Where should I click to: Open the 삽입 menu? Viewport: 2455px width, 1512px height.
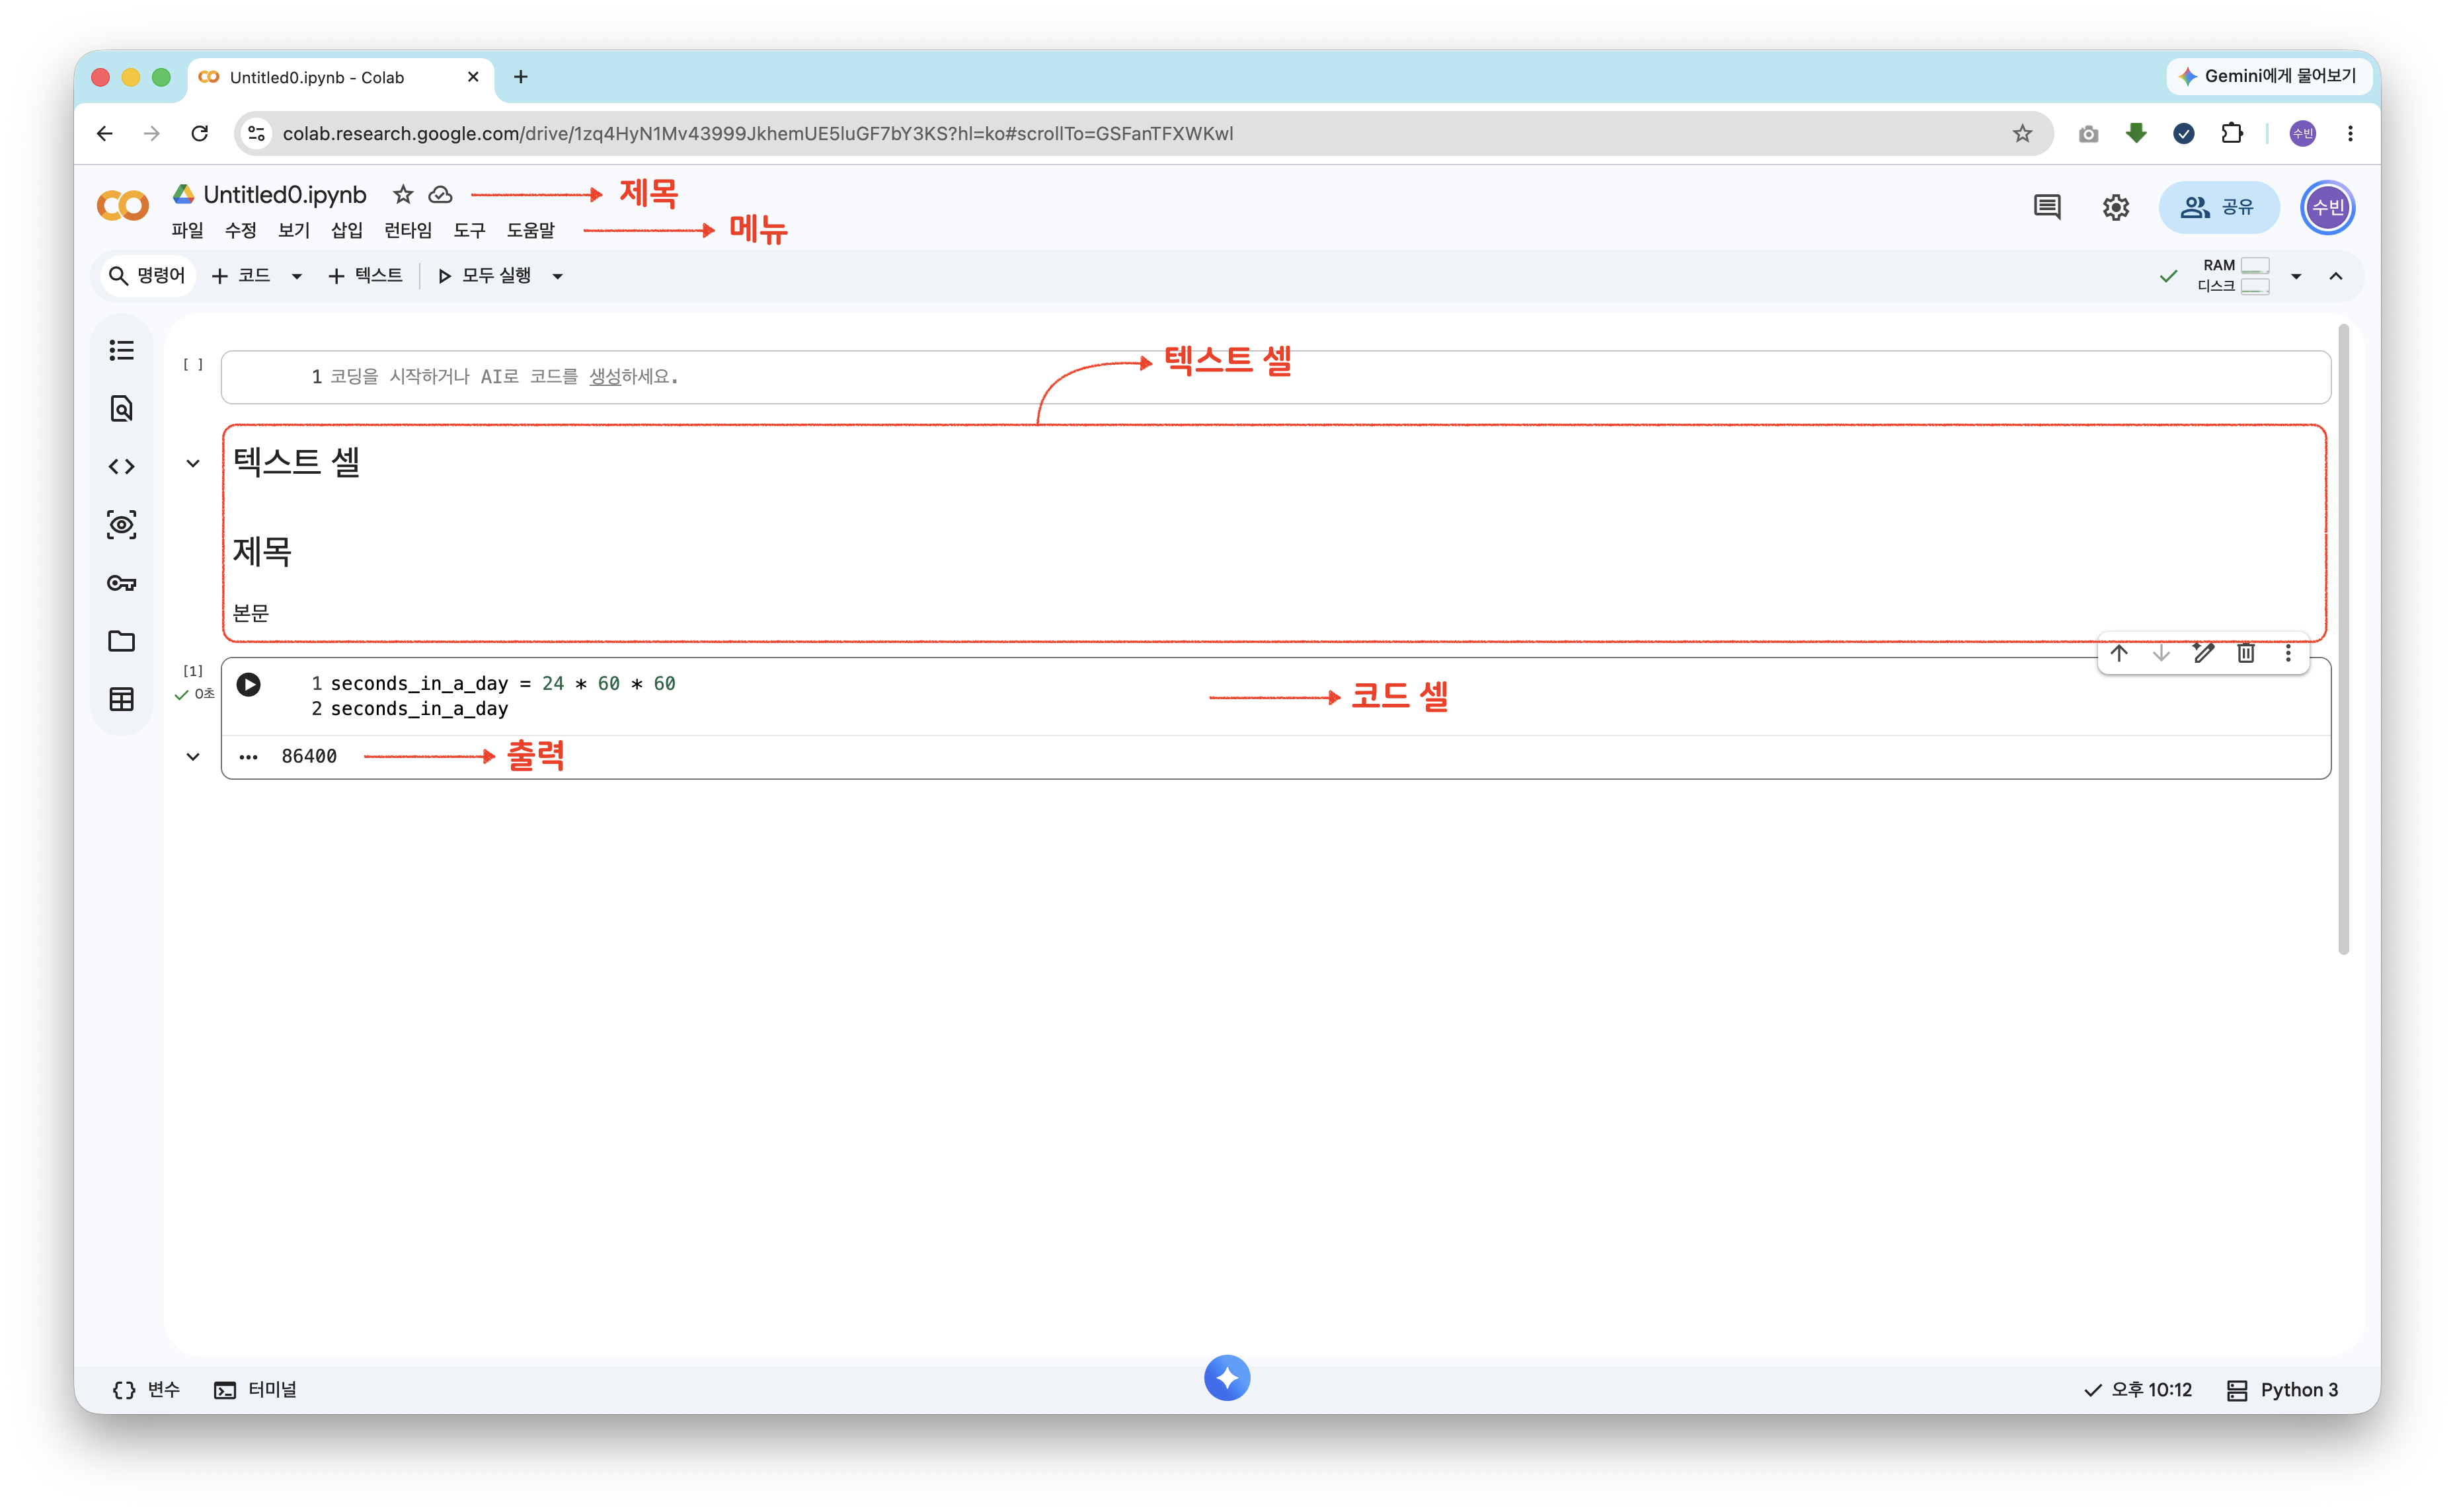click(347, 230)
